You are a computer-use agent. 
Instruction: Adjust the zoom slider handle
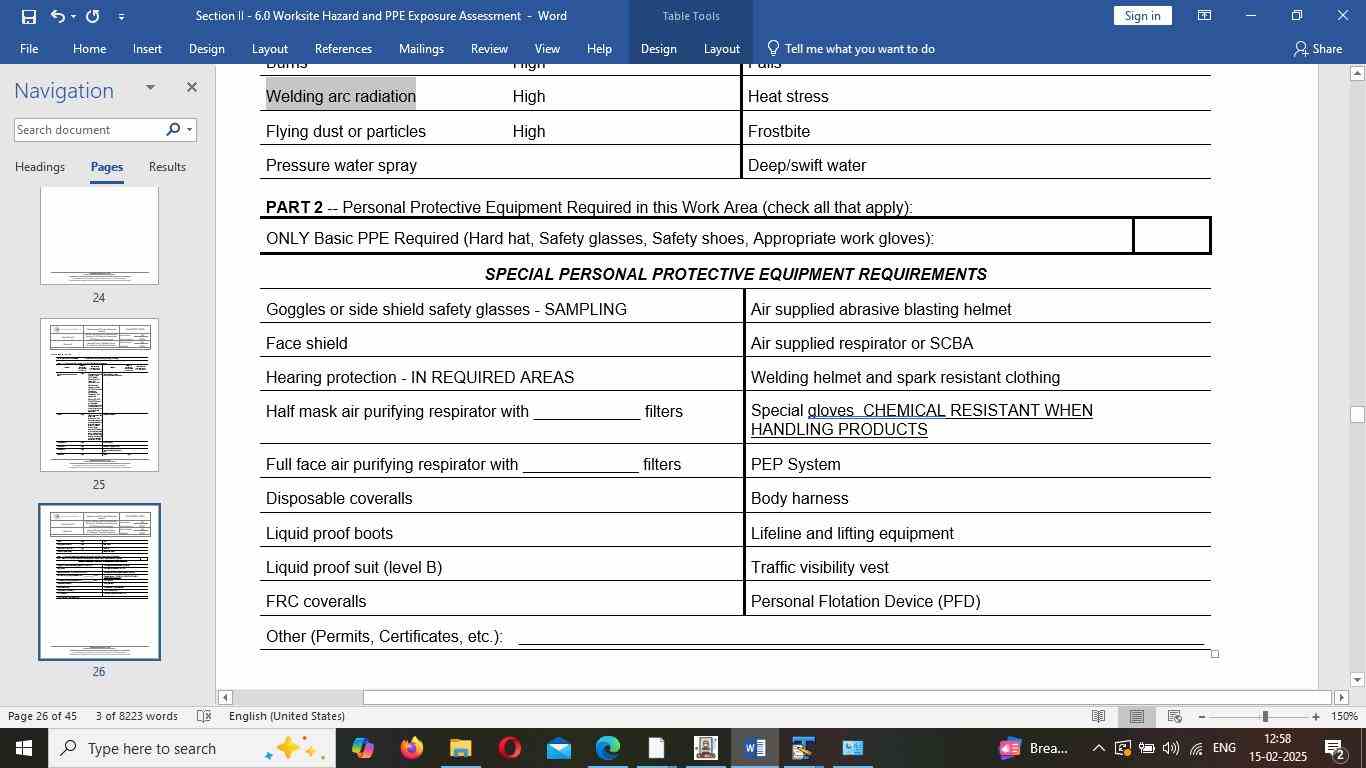(x=1265, y=716)
